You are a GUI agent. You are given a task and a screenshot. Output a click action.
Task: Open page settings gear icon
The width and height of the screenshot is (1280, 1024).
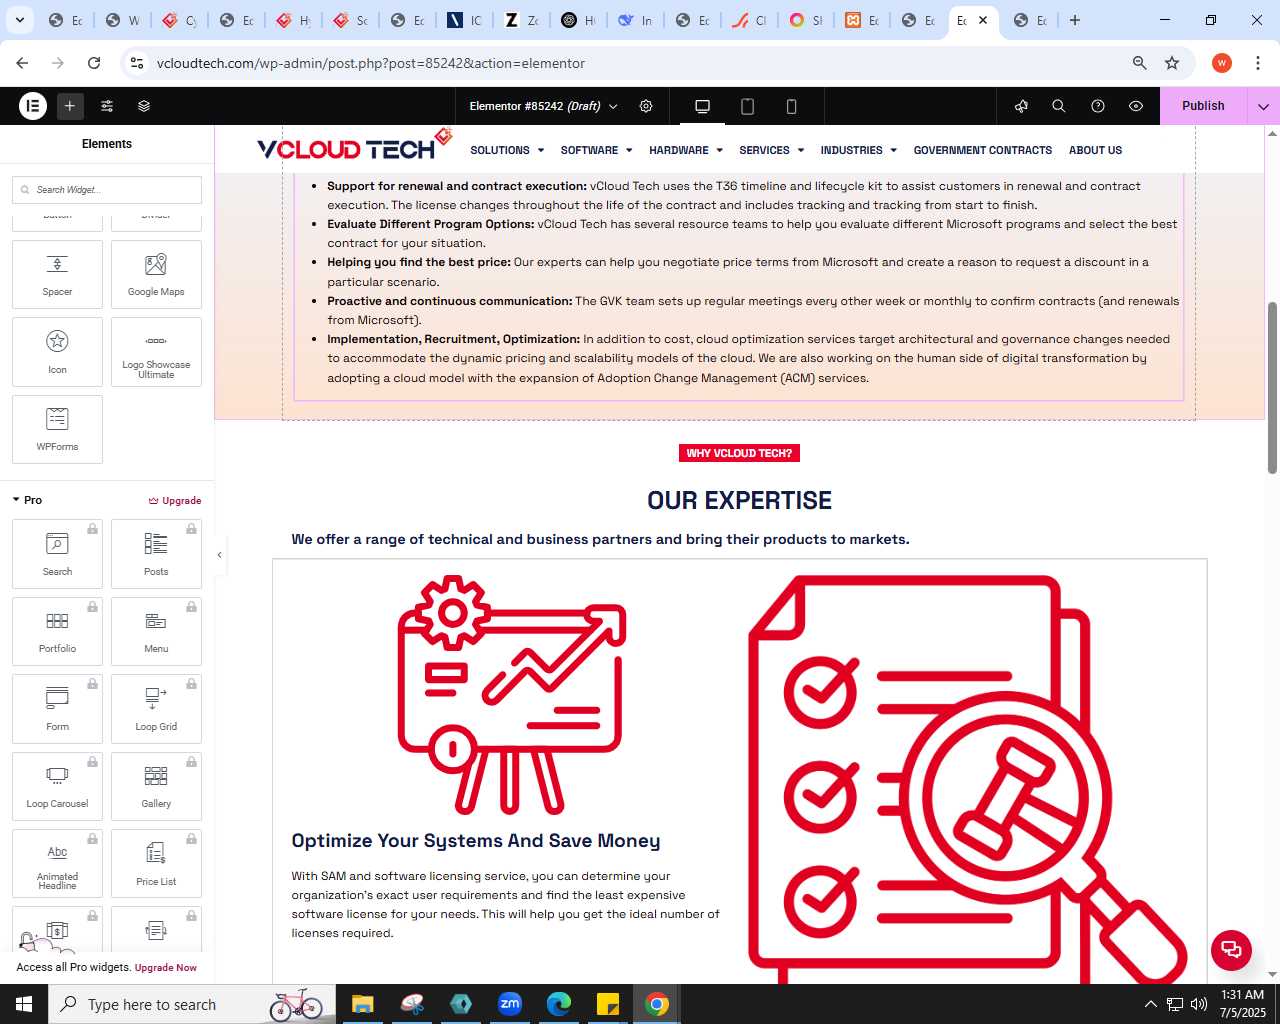coord(646,106)
